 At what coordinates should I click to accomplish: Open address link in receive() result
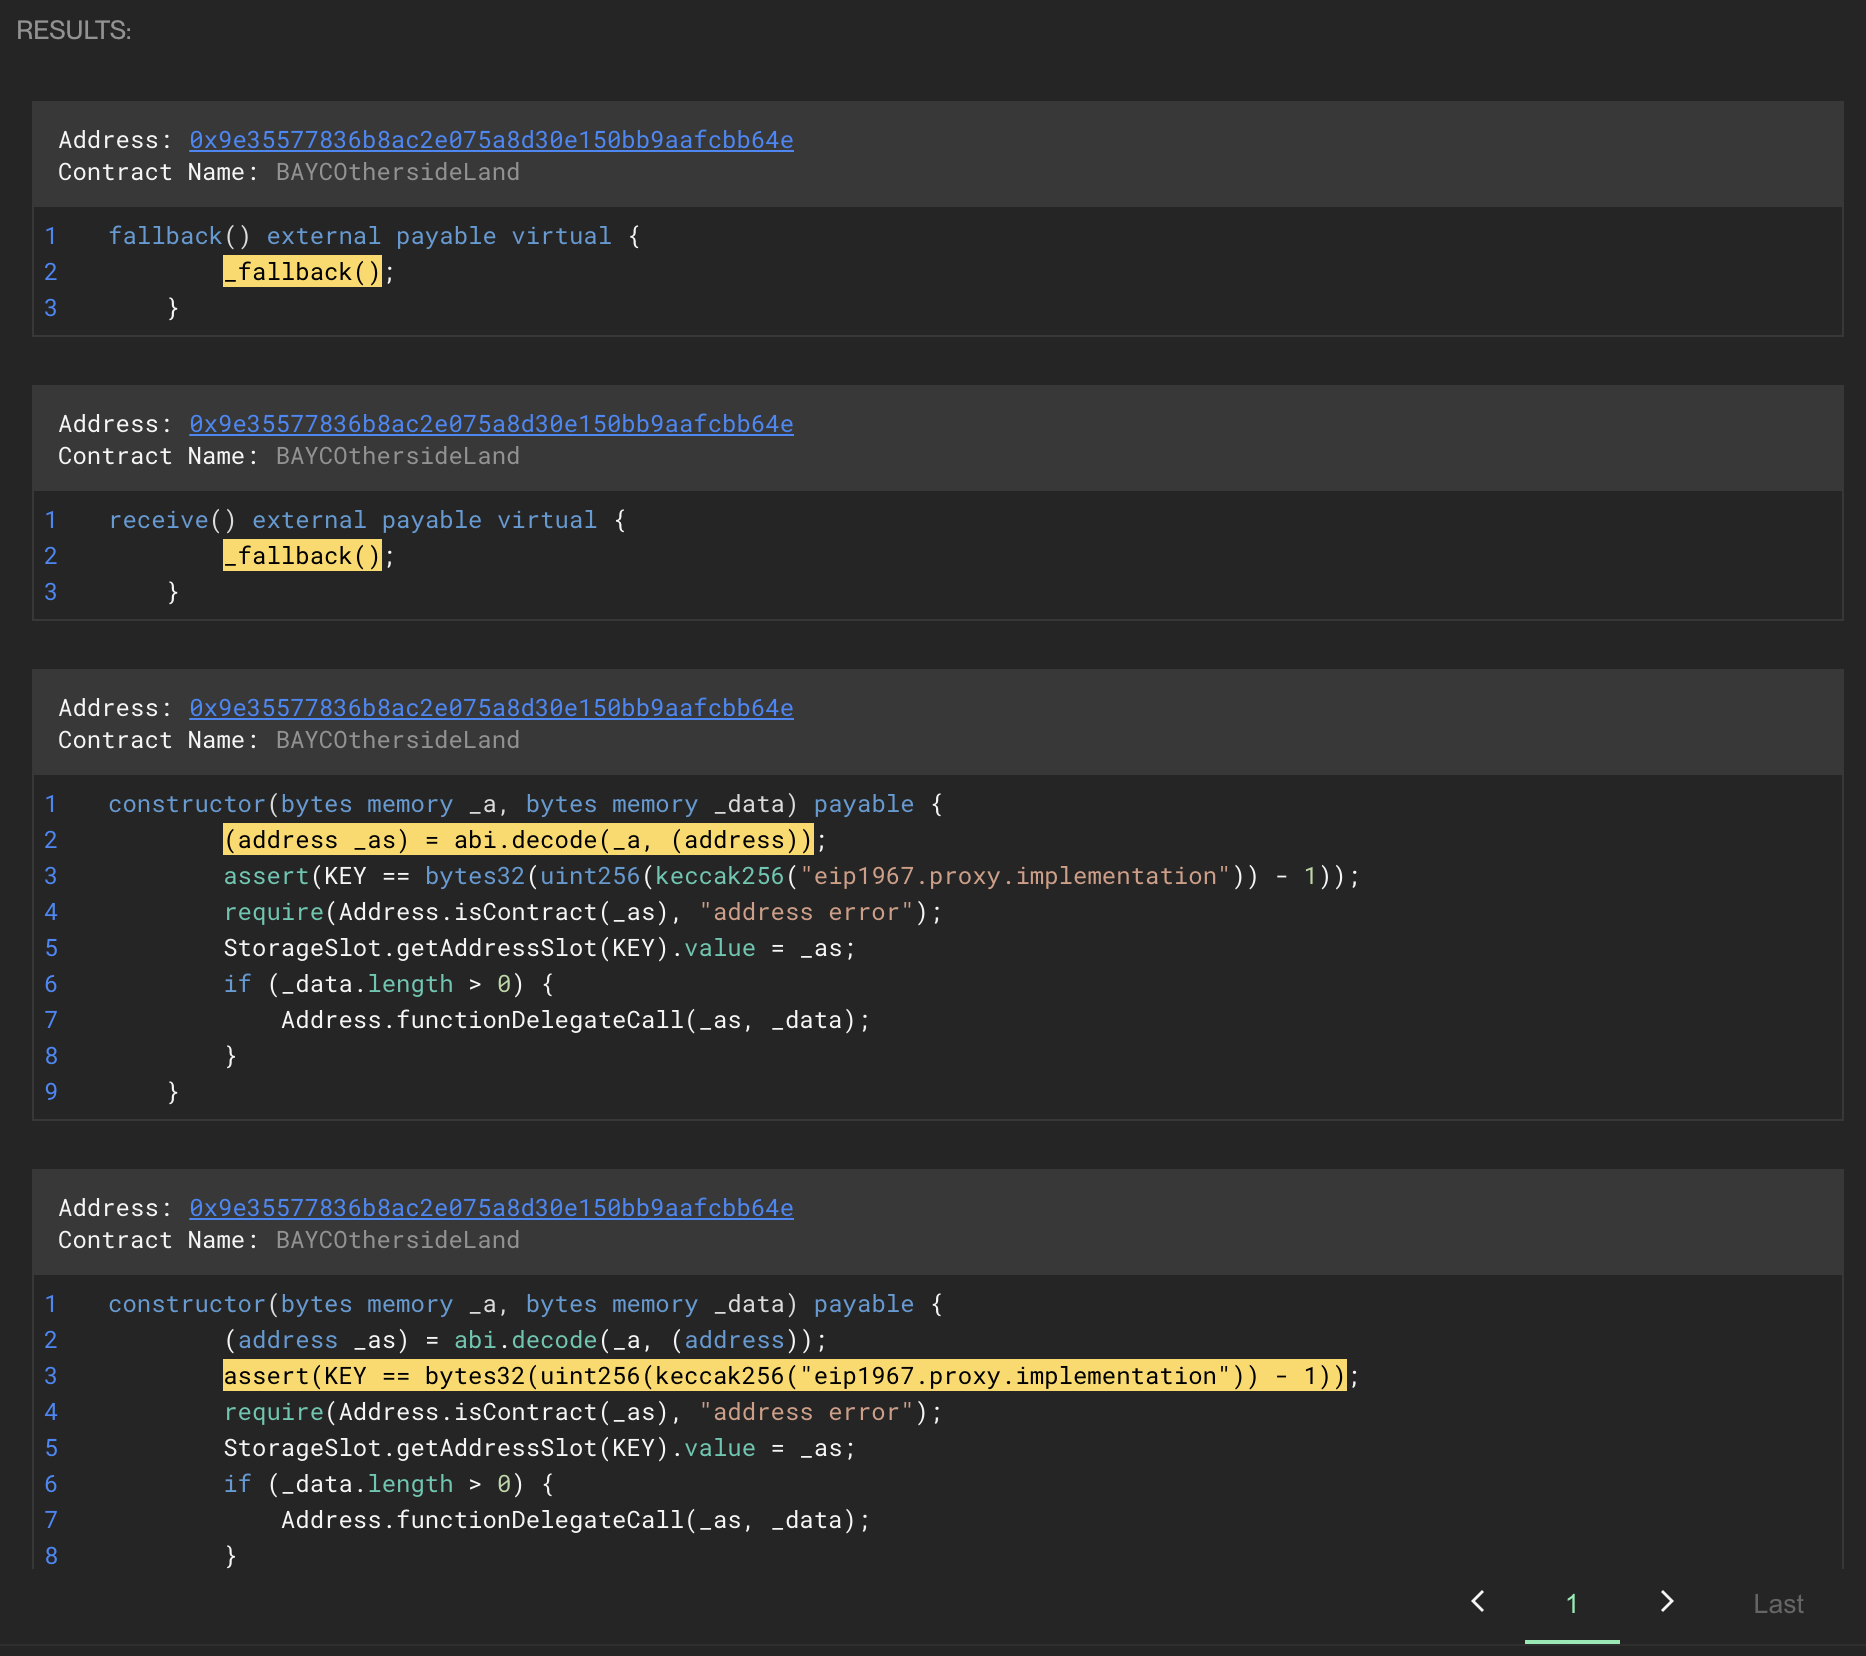click(491, 424)
